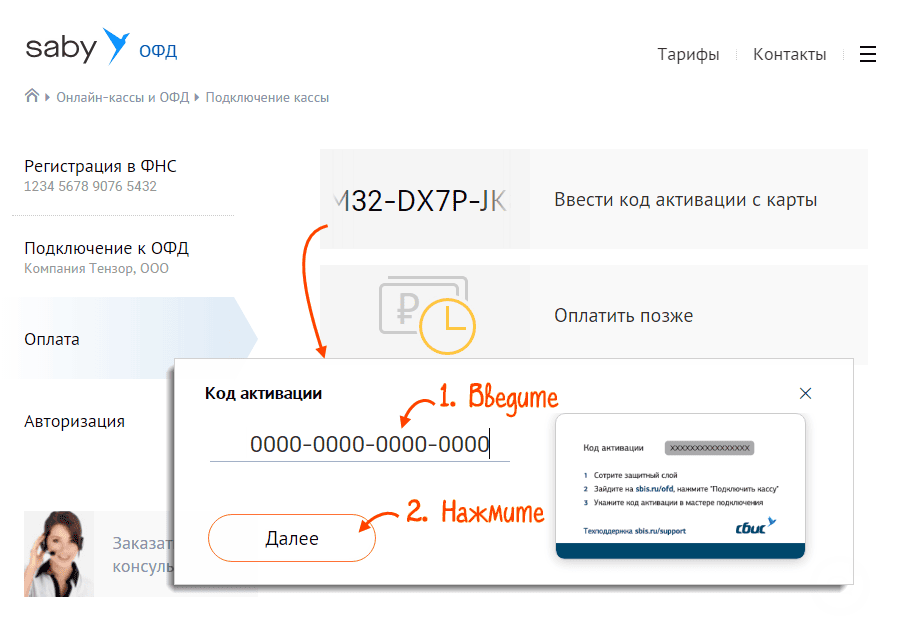Open Контакты page
The height and width of the screenshot is (630, 900).
789,54
